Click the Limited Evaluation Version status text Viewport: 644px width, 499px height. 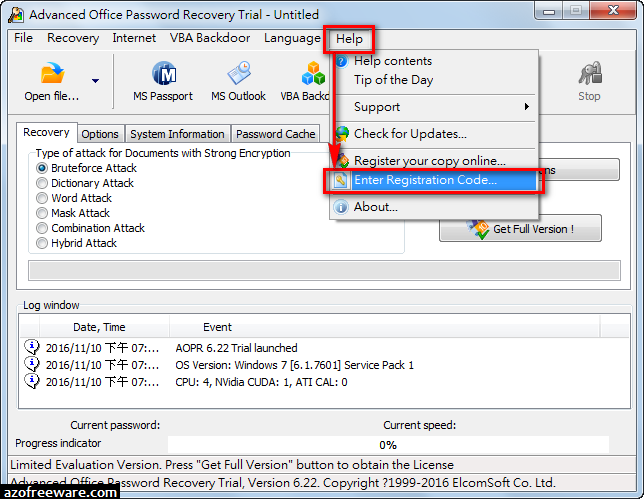point(232,465)
